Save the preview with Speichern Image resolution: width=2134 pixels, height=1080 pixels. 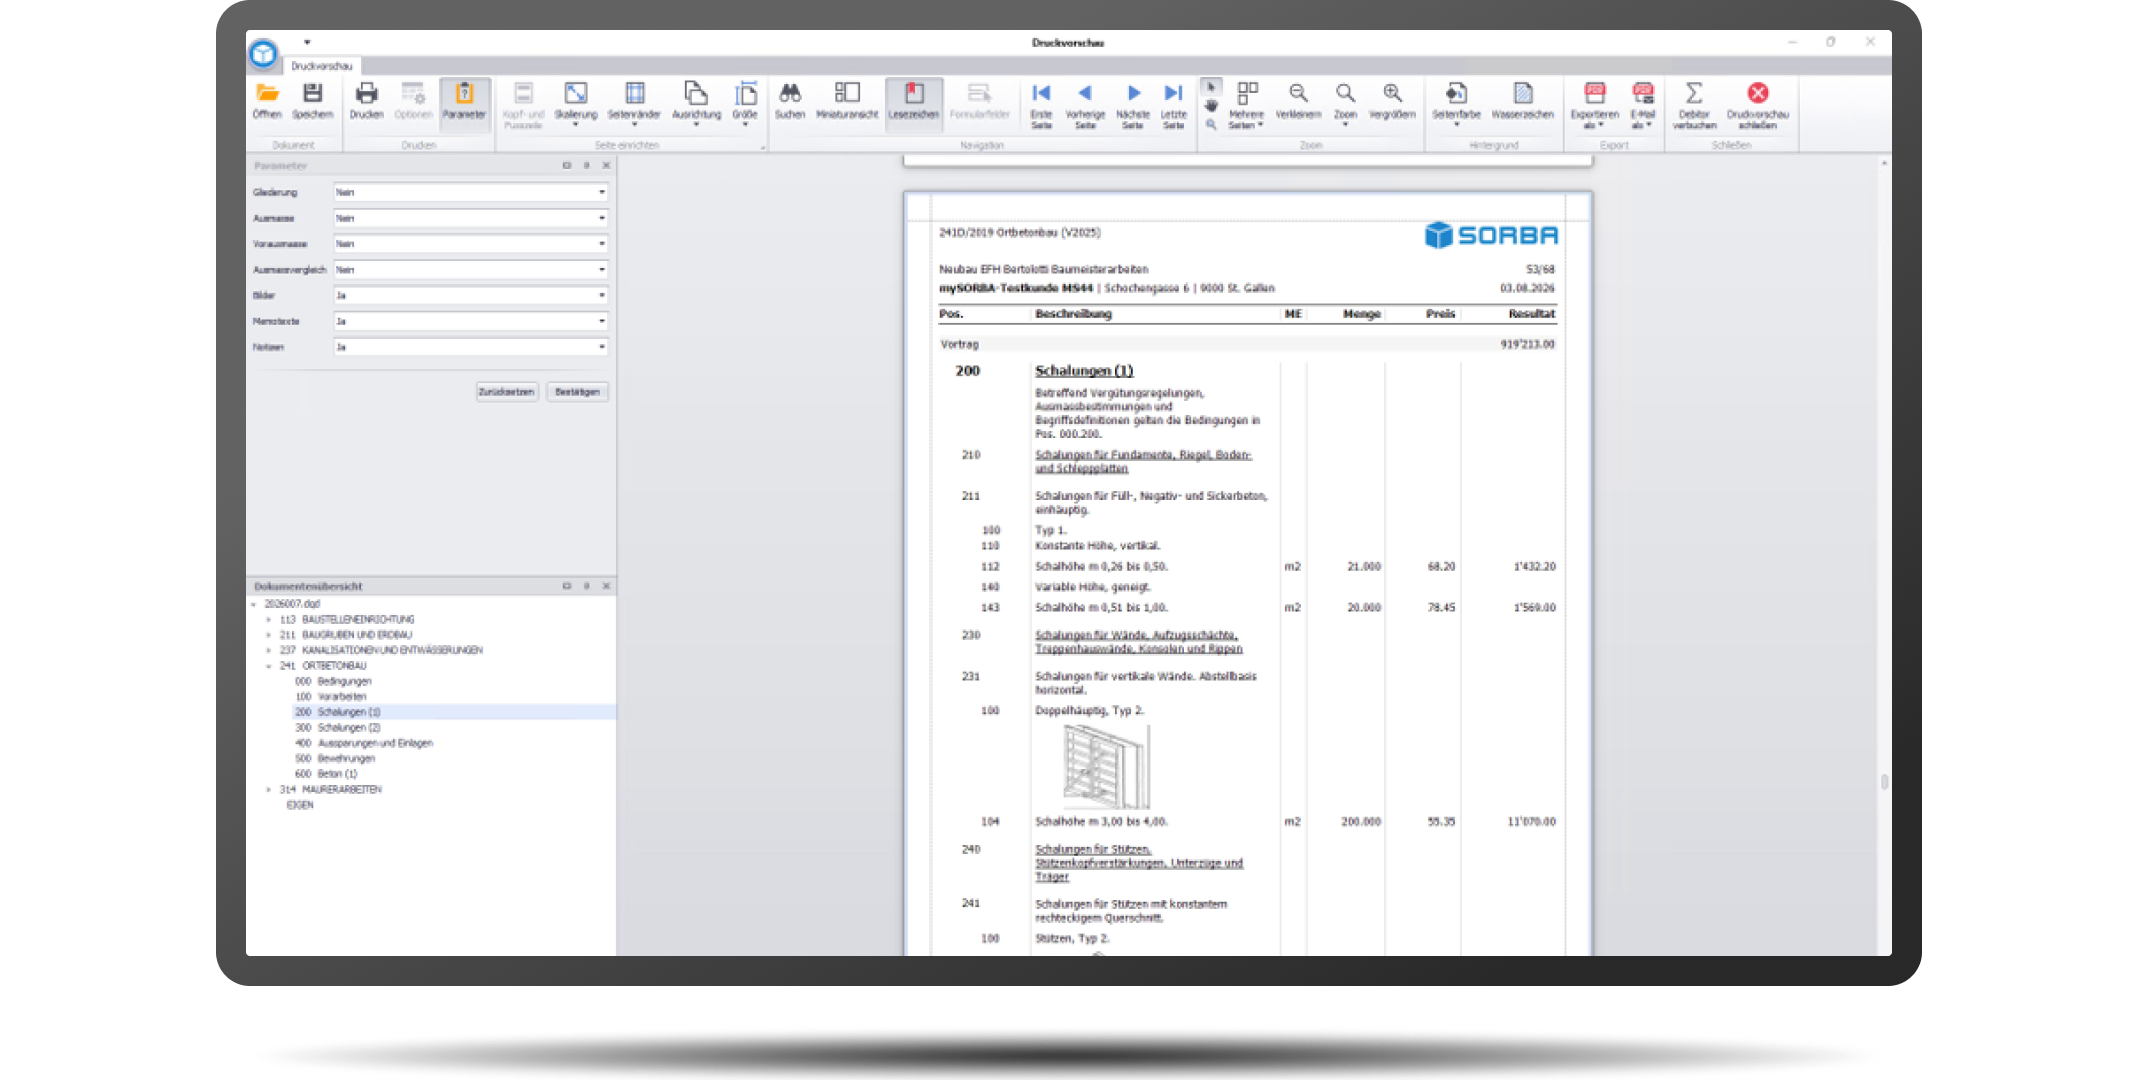click(x=312, y=101)
